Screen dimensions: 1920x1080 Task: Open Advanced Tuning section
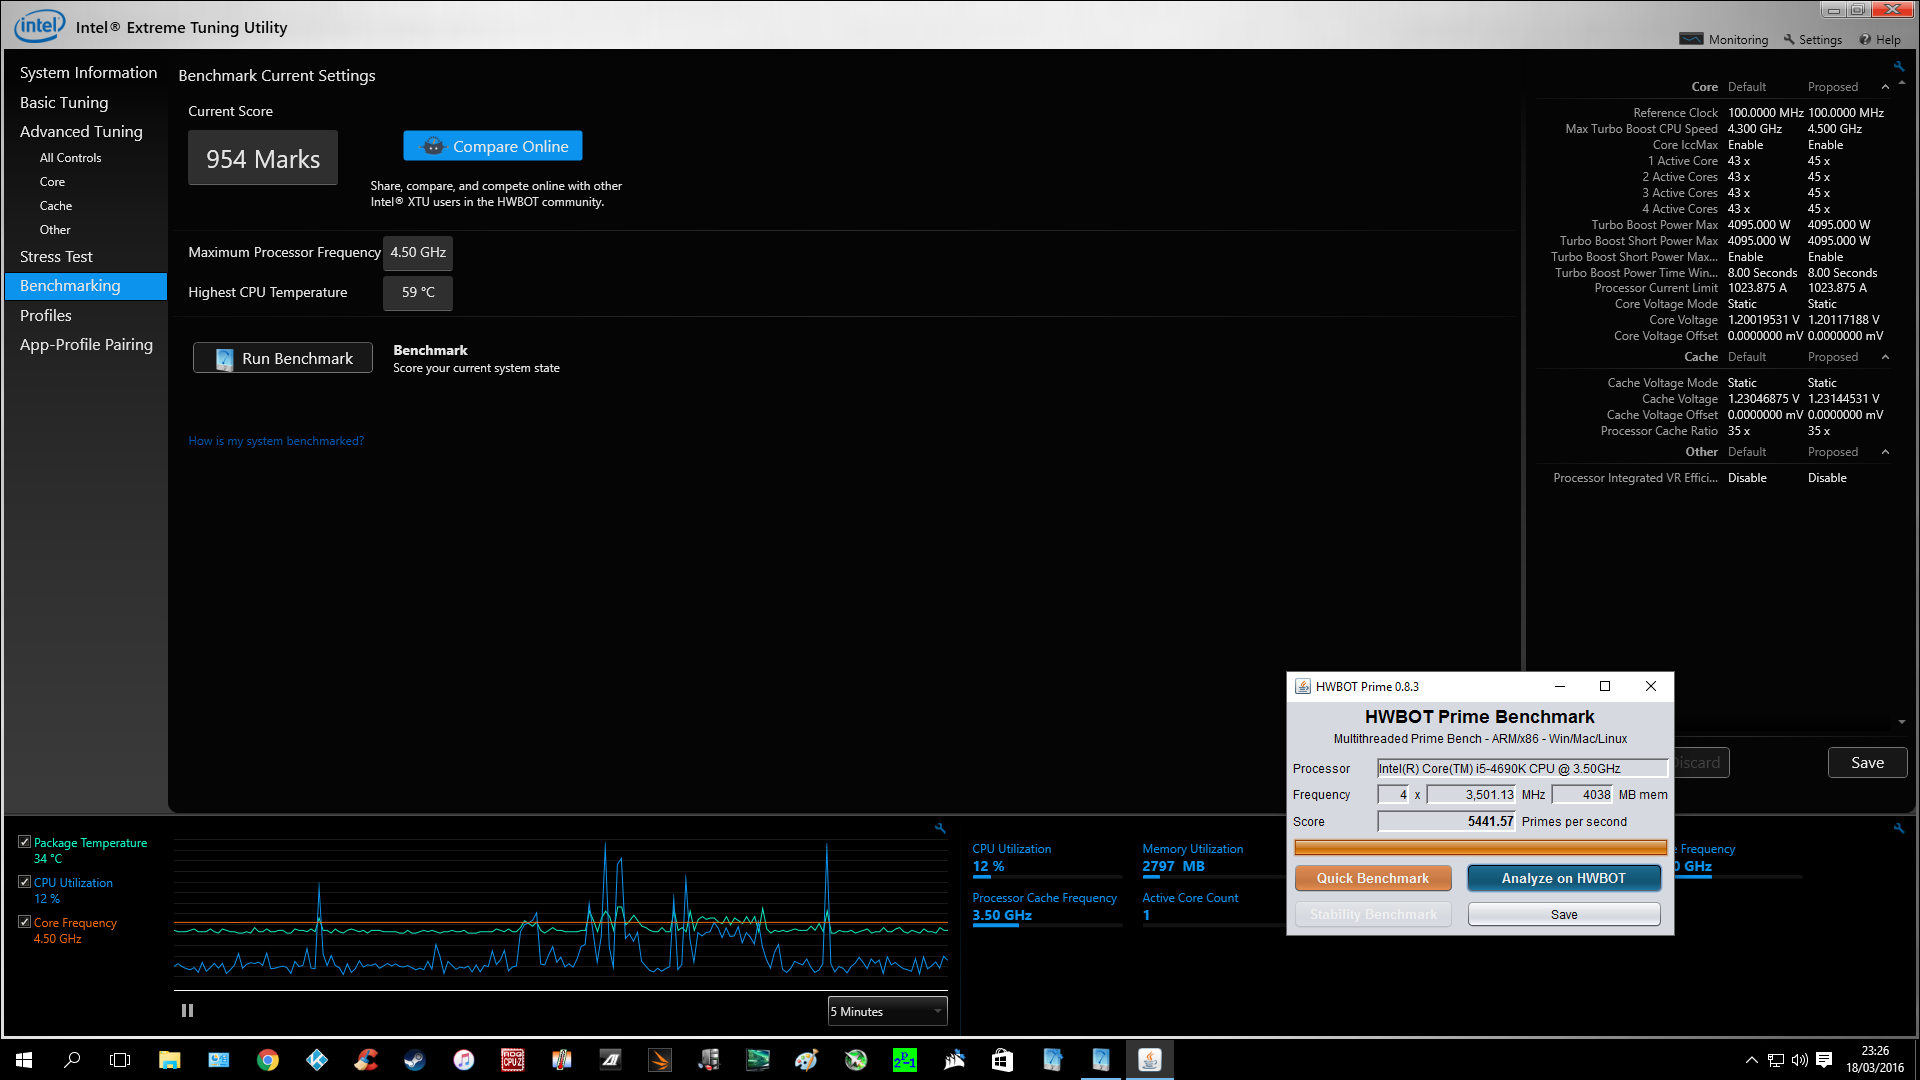[81, 131]
